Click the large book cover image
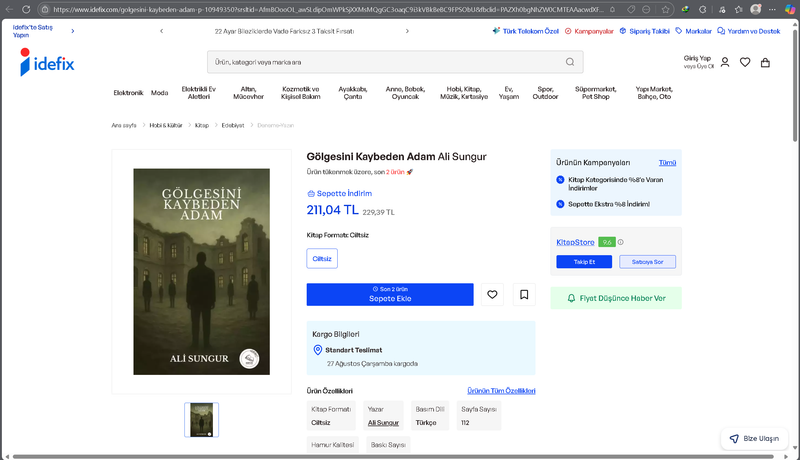The image size is (800, 460). [x=202, y=272]
